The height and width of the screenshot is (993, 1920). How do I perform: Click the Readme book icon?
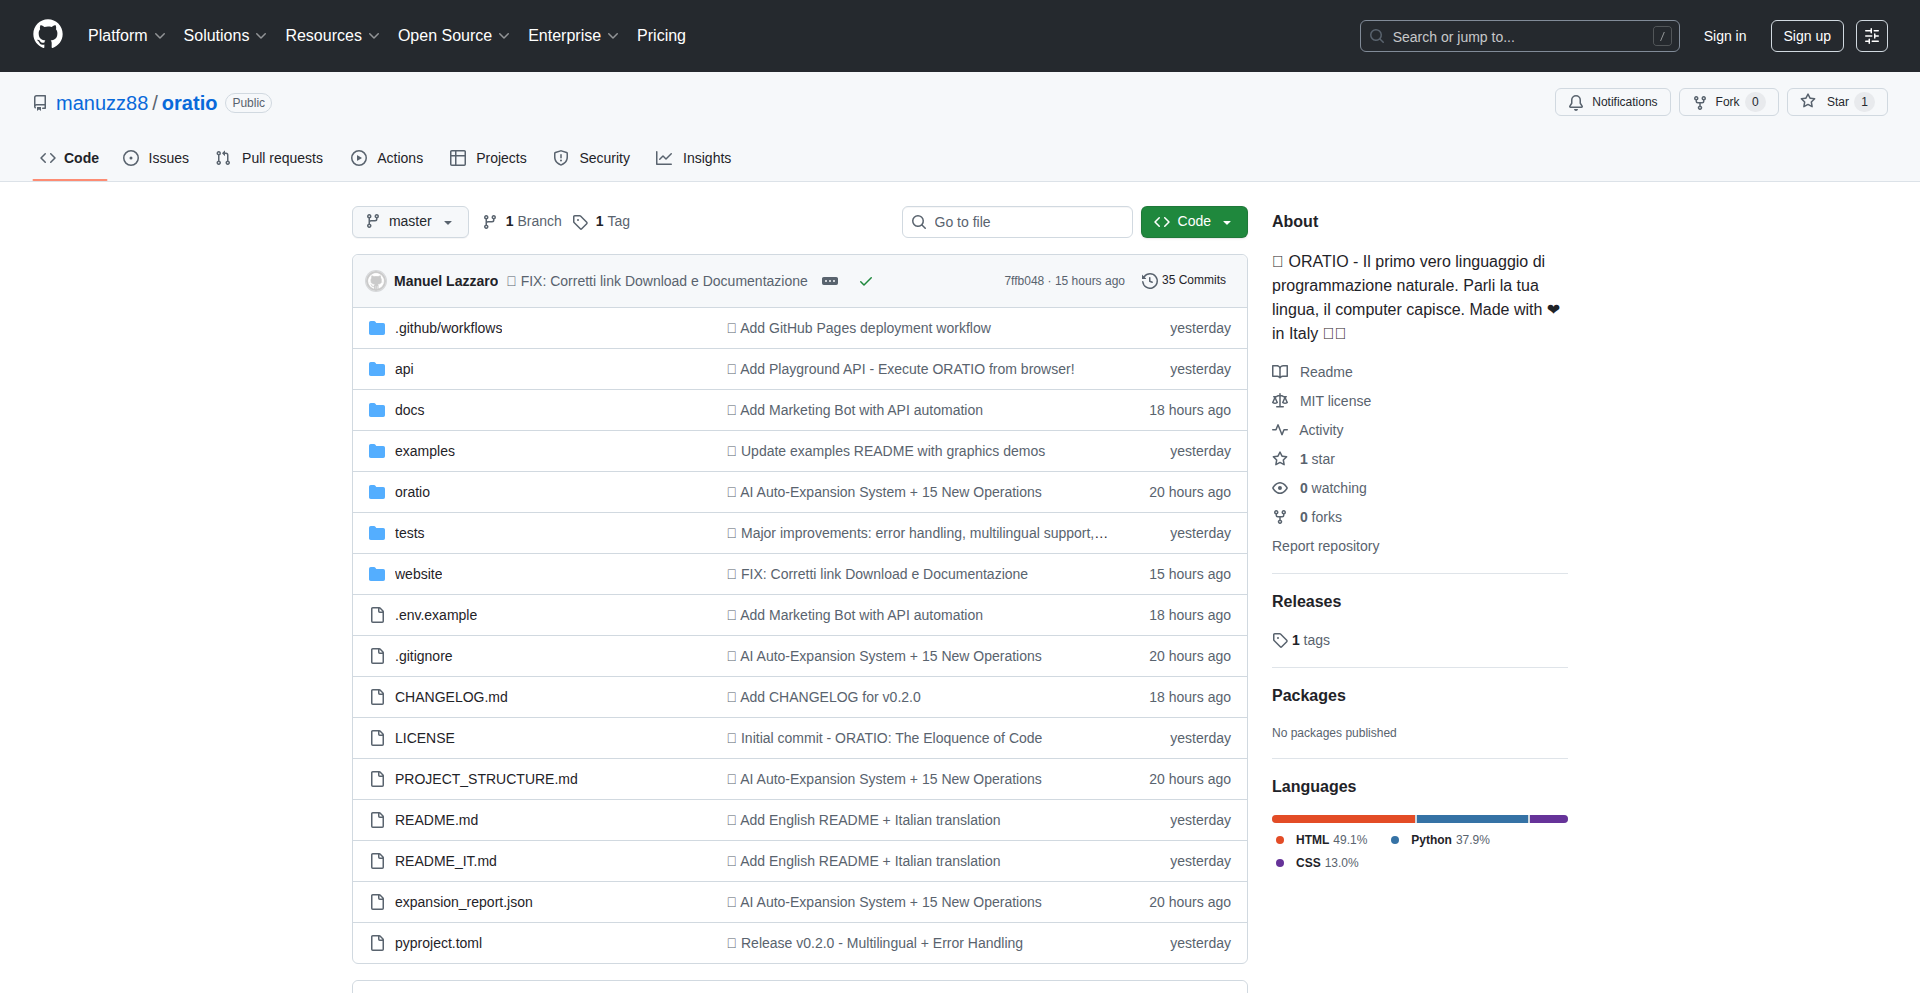pyautogui.click(x=1280, y=371)
